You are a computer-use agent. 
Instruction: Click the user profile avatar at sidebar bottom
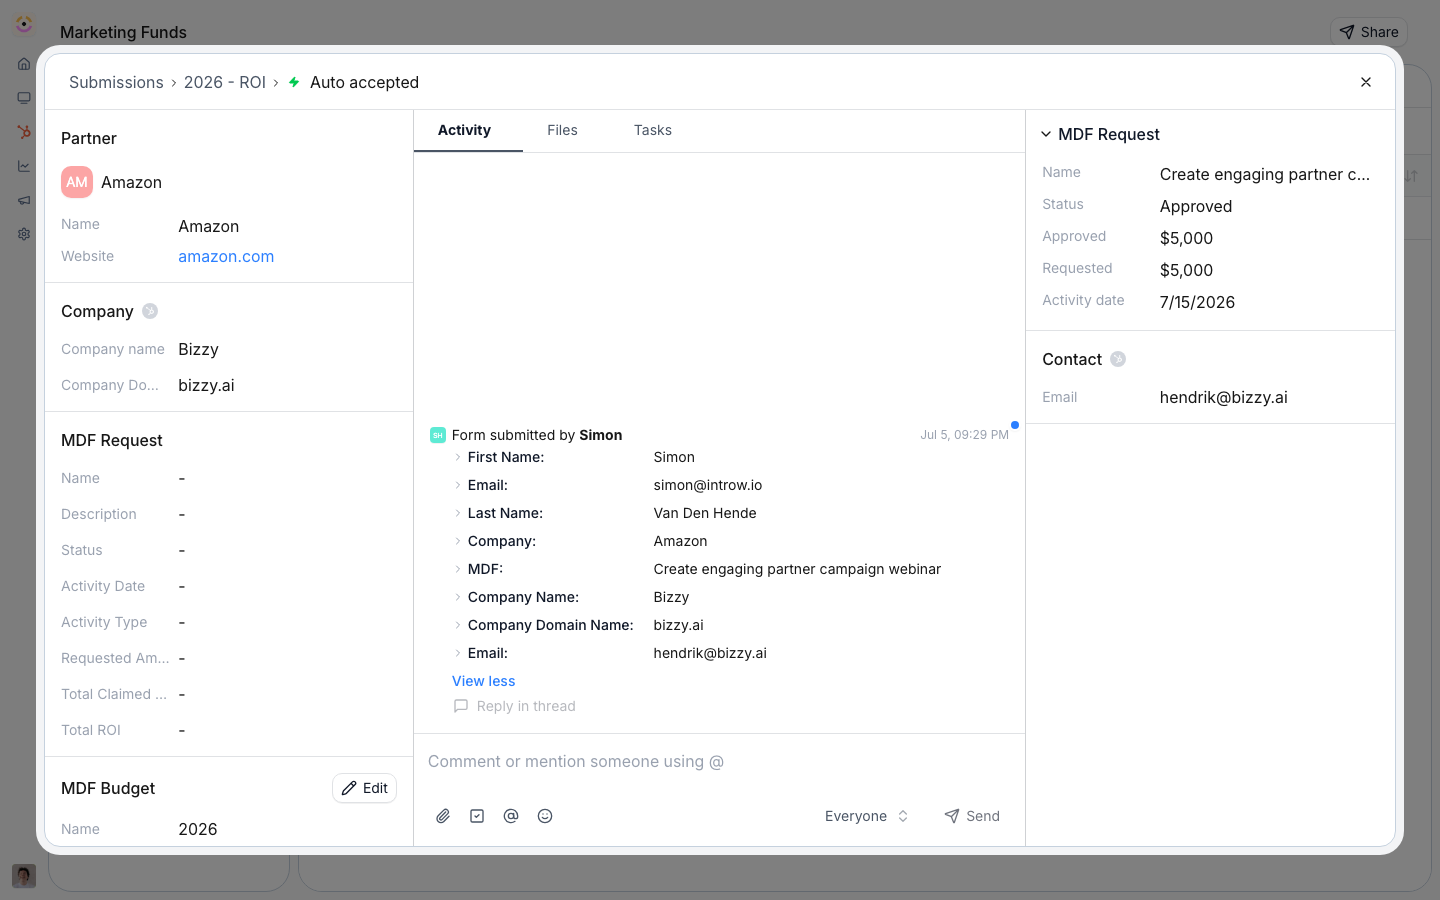(x=24, y=876)
